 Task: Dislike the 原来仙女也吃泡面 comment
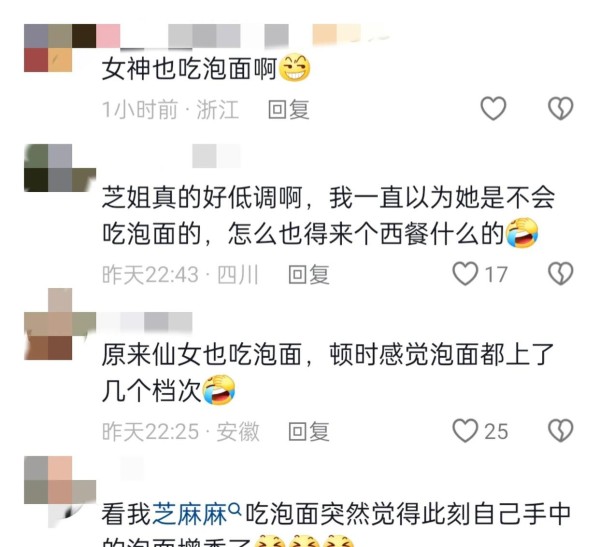click(x=561, y=431)
